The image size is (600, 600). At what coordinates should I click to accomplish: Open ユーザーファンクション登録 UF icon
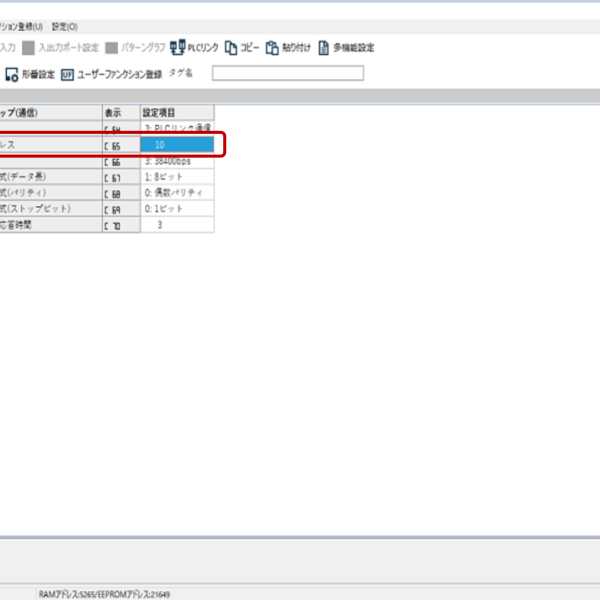(x=67, y=73)
